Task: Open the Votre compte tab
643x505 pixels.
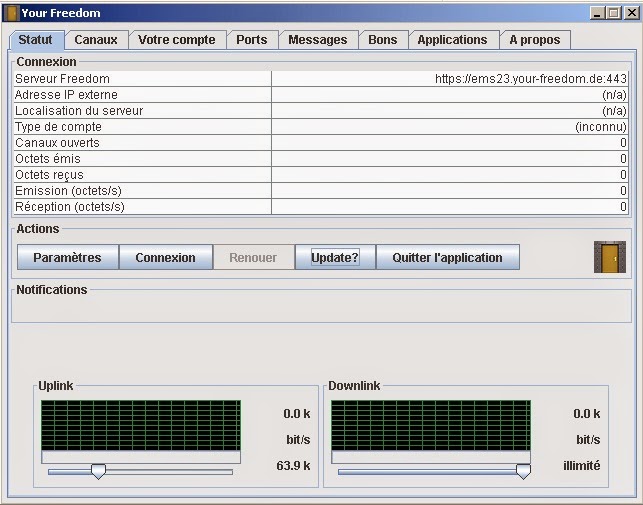Action: tap(177, 40)
